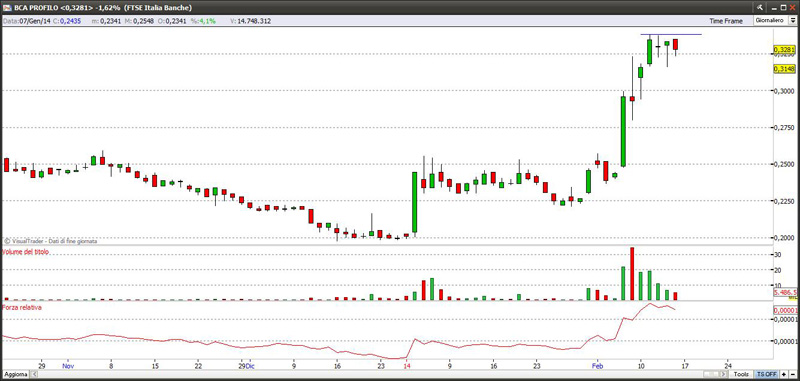Open the pin/tools icon in title bar
This screenshot has height=381, width=800.
[760, 7]
